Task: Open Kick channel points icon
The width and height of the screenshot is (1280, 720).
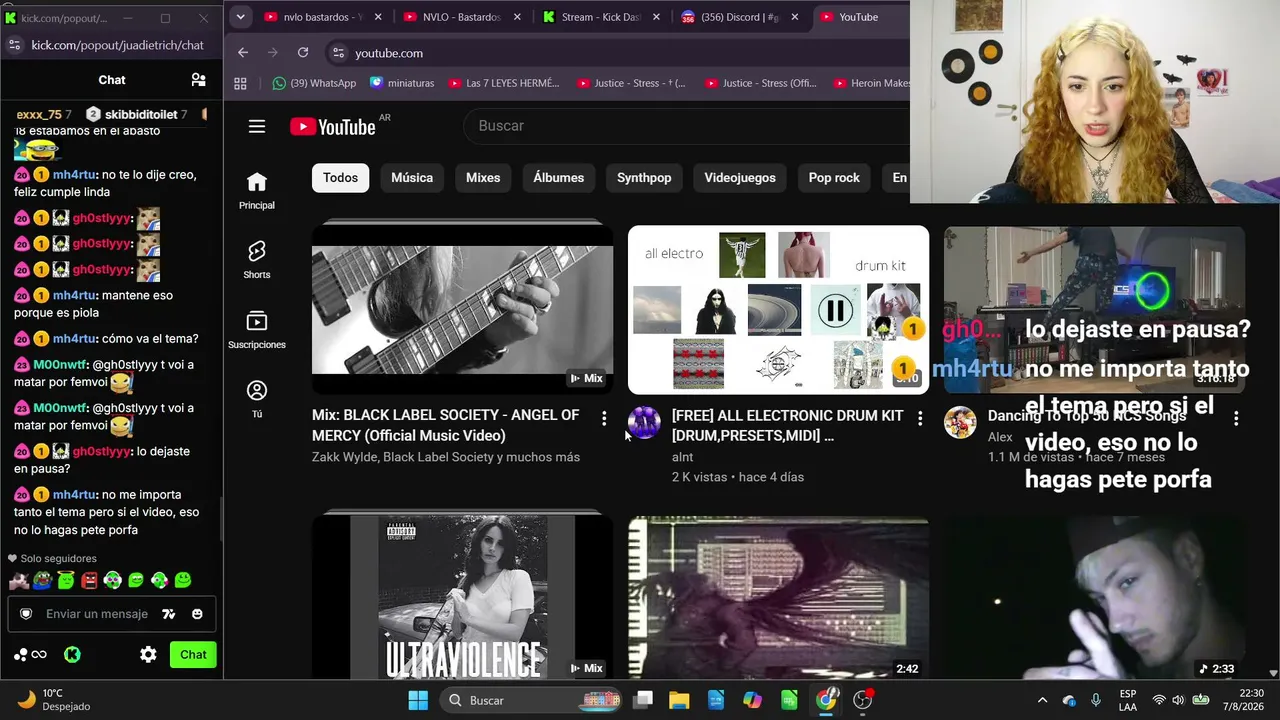Action: click(x=30, y=655)
